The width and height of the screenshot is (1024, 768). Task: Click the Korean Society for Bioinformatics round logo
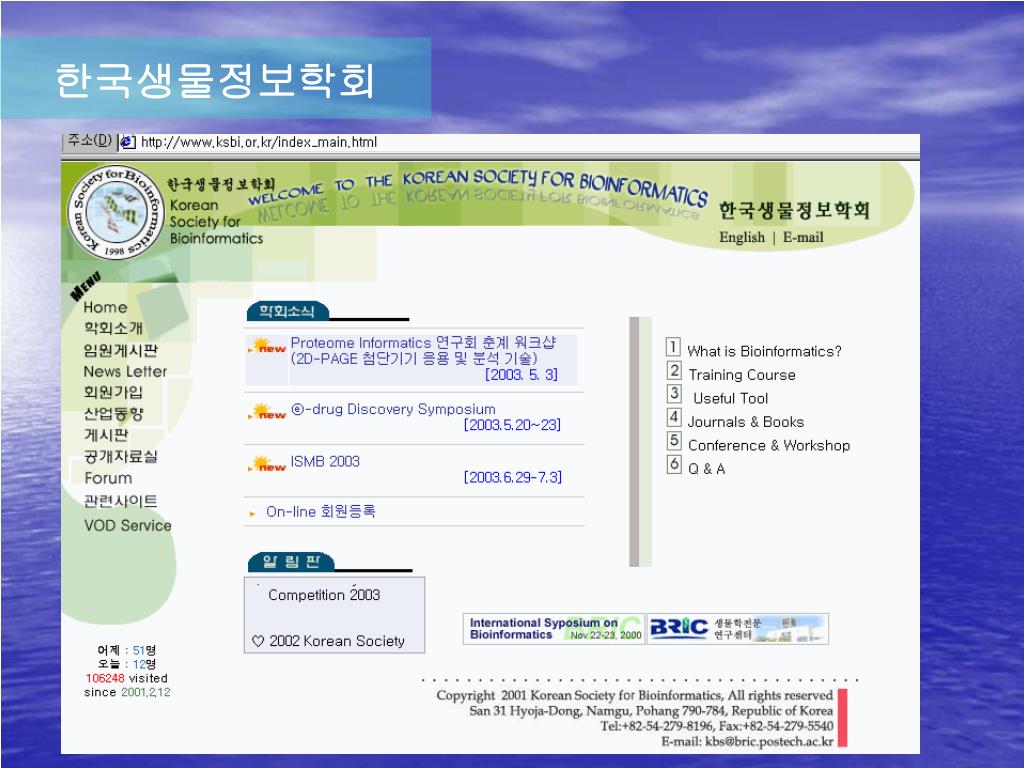click(x=116, y=212)
